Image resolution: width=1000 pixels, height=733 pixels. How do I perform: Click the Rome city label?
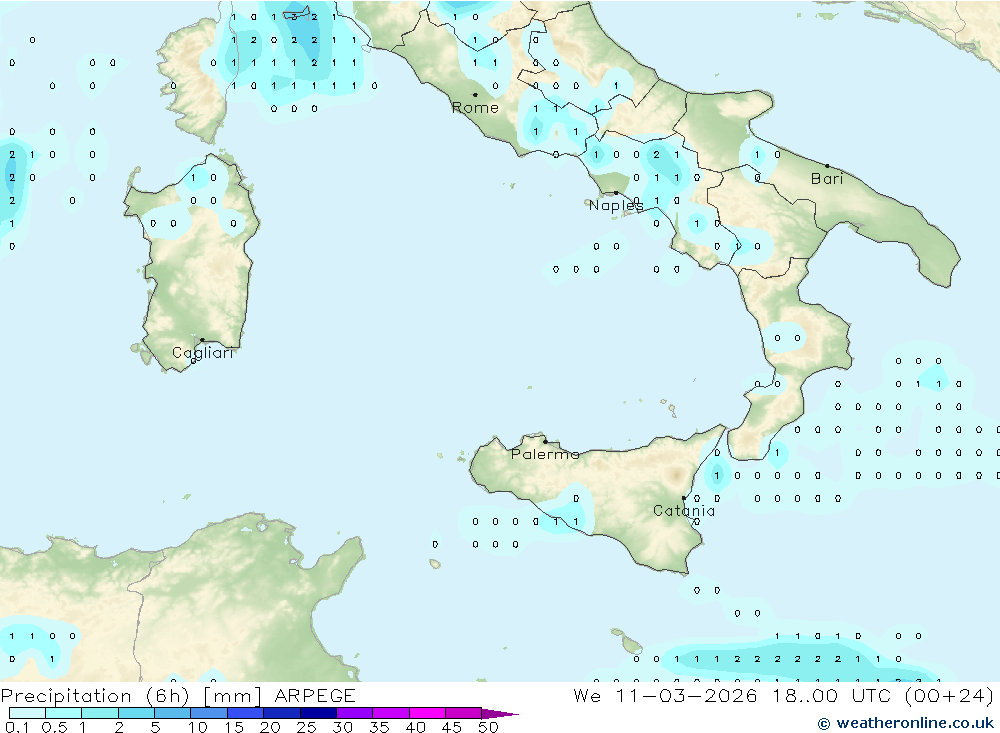click(x=475, y=108)
